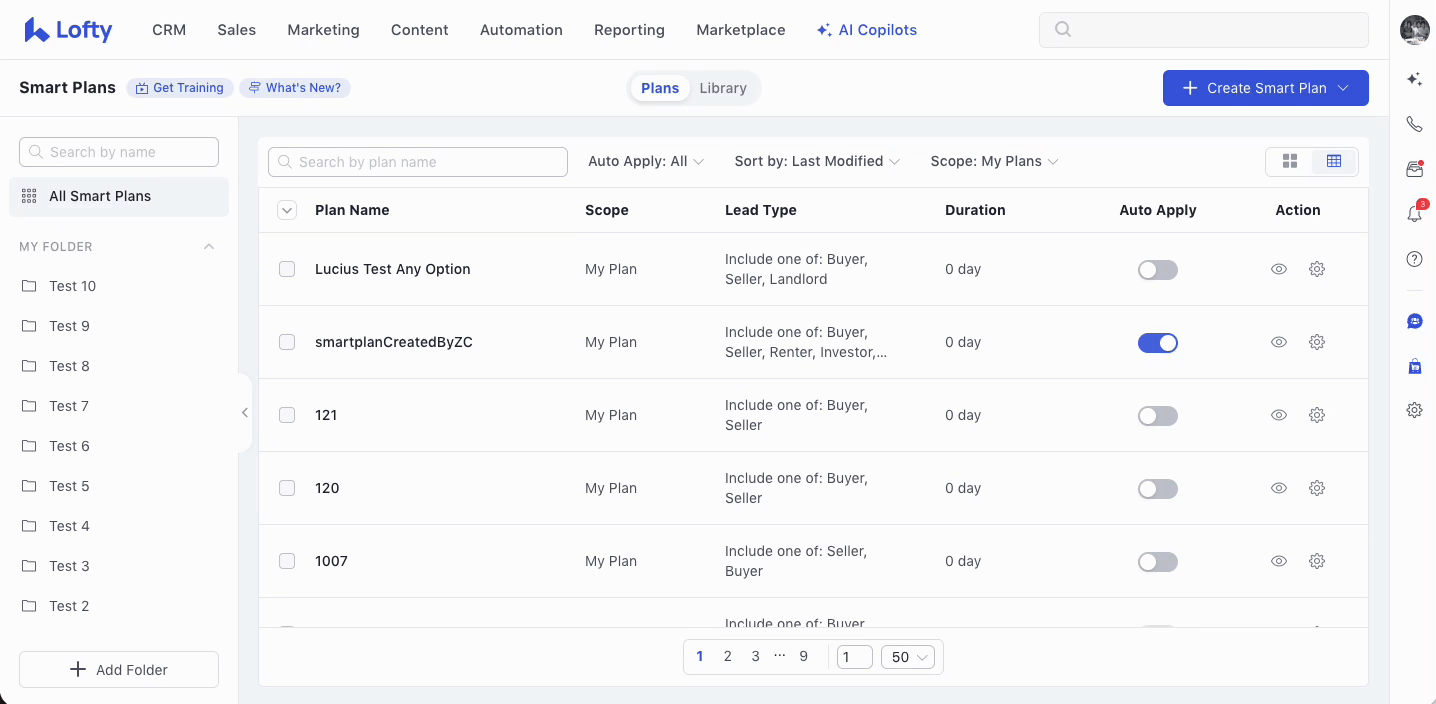
Task: Open help question mark icon
Action: (x=1414, y=259)
